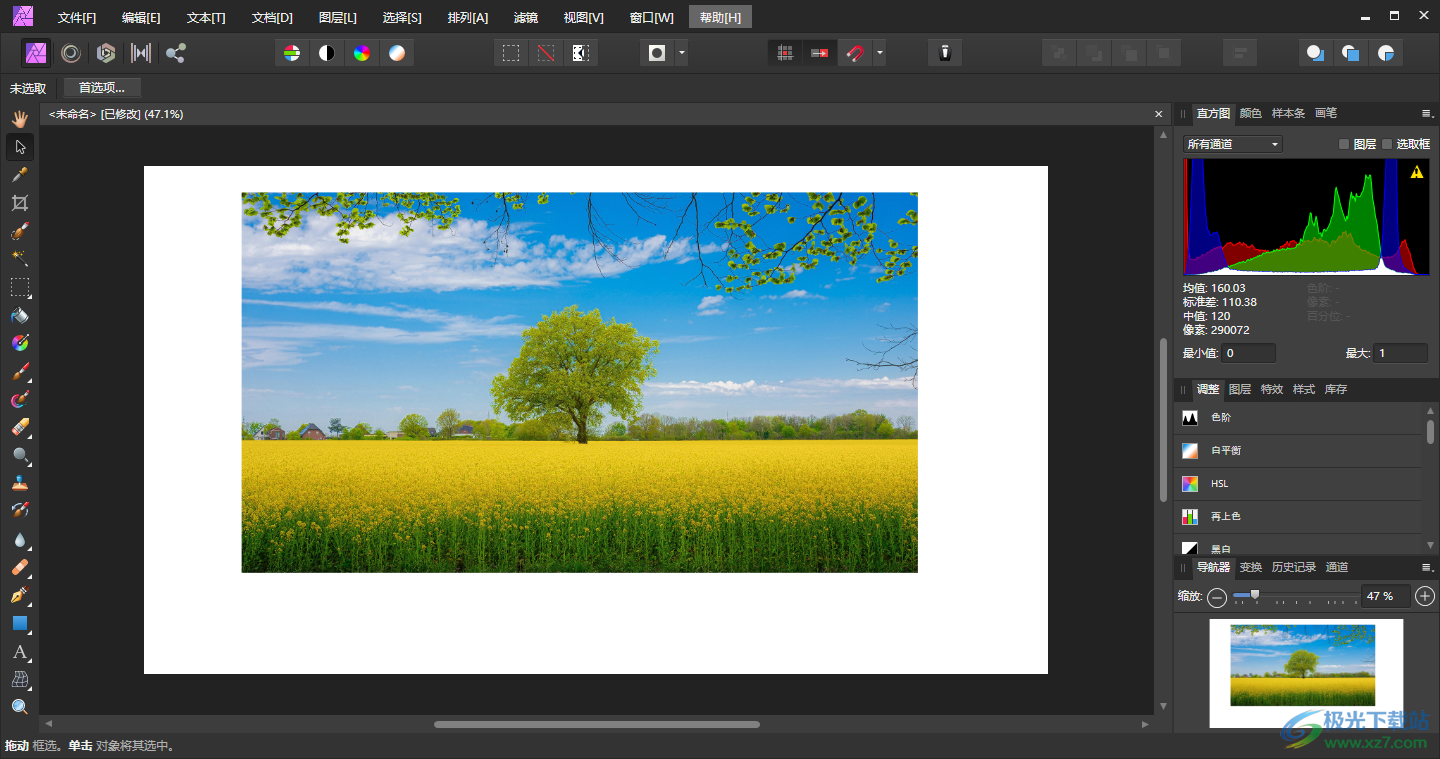This screenshot has width=1440, height=759.
Task: Pick the Healing Brush bandage tool
Action: tap(19, 568)
